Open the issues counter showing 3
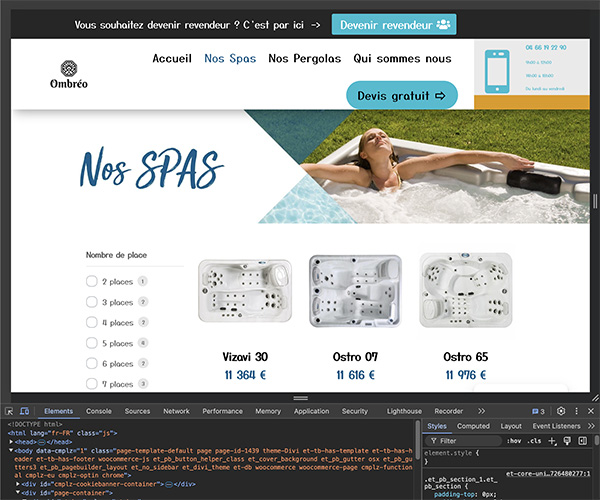The image size is (600, 500). tap(538, 411)
